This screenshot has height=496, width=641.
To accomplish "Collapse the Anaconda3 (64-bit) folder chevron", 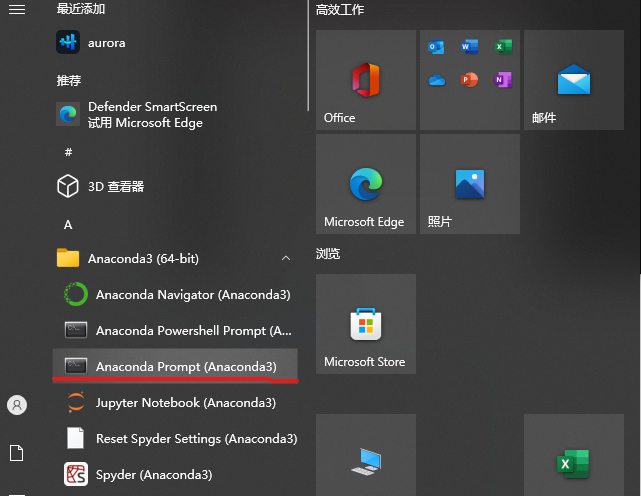I will pos(286,258).
